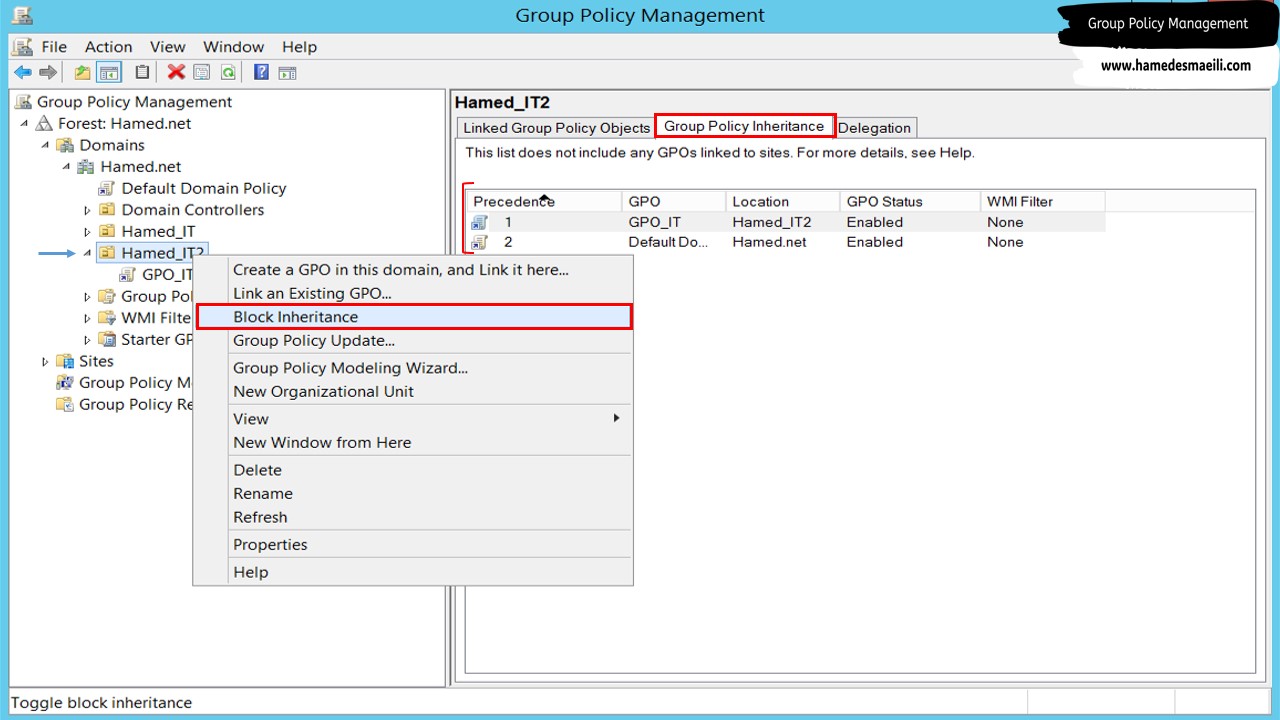The width and height of the screenshot is (1280, 720).
Task: Choose Refresh in the context menu
Action: tap(413, 517)
